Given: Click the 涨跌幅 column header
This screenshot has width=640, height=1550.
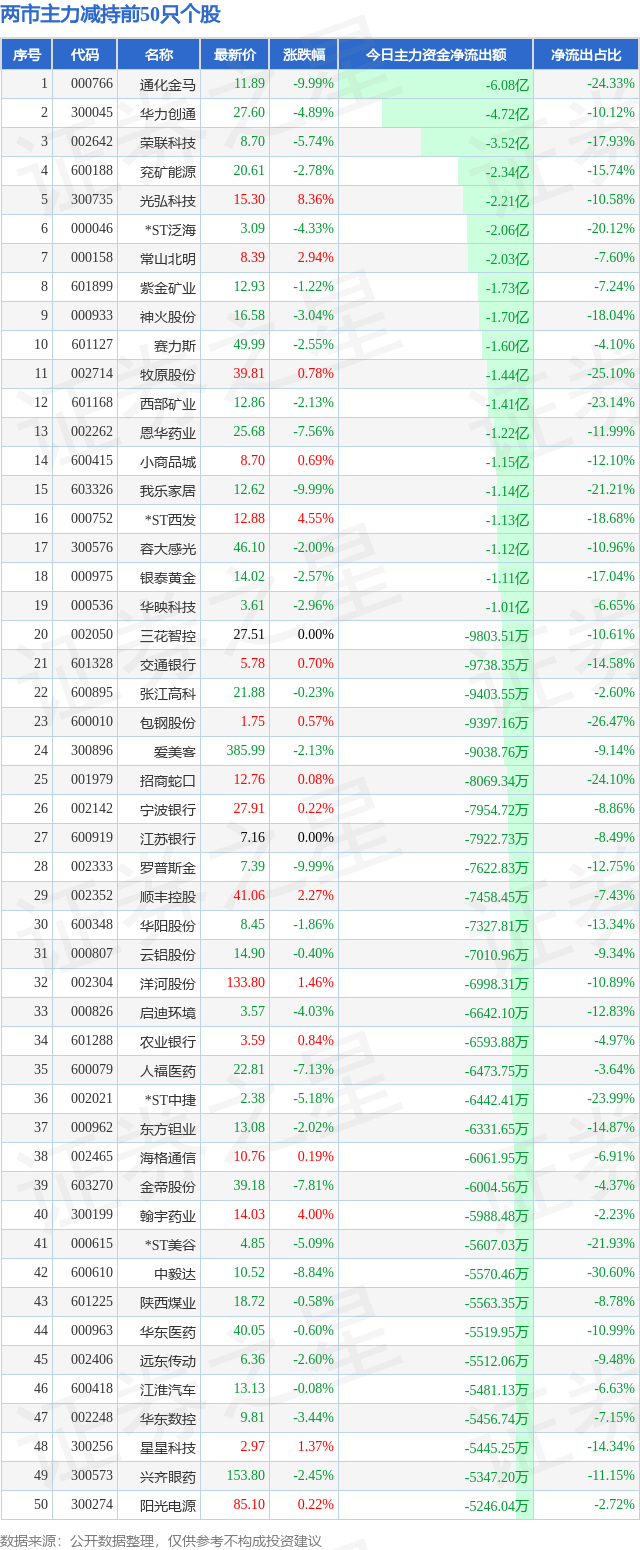Looking at the screenshot, I should (x=304, y=54).
